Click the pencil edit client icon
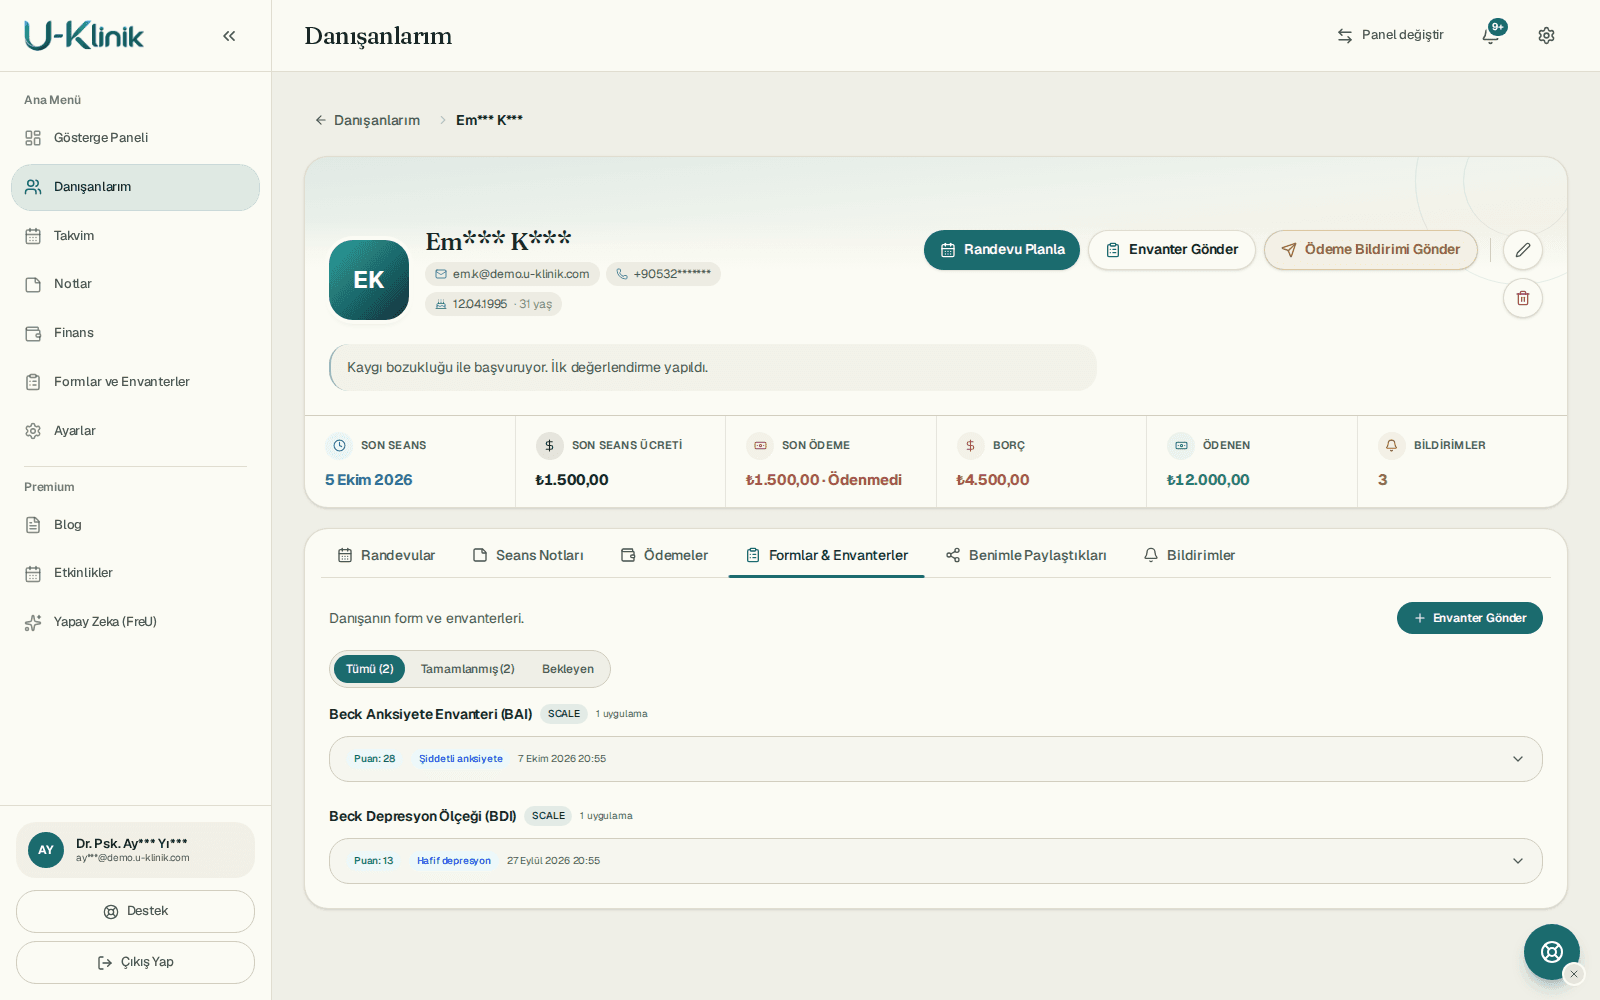 pyautogui.click(x=1522, y=250)
